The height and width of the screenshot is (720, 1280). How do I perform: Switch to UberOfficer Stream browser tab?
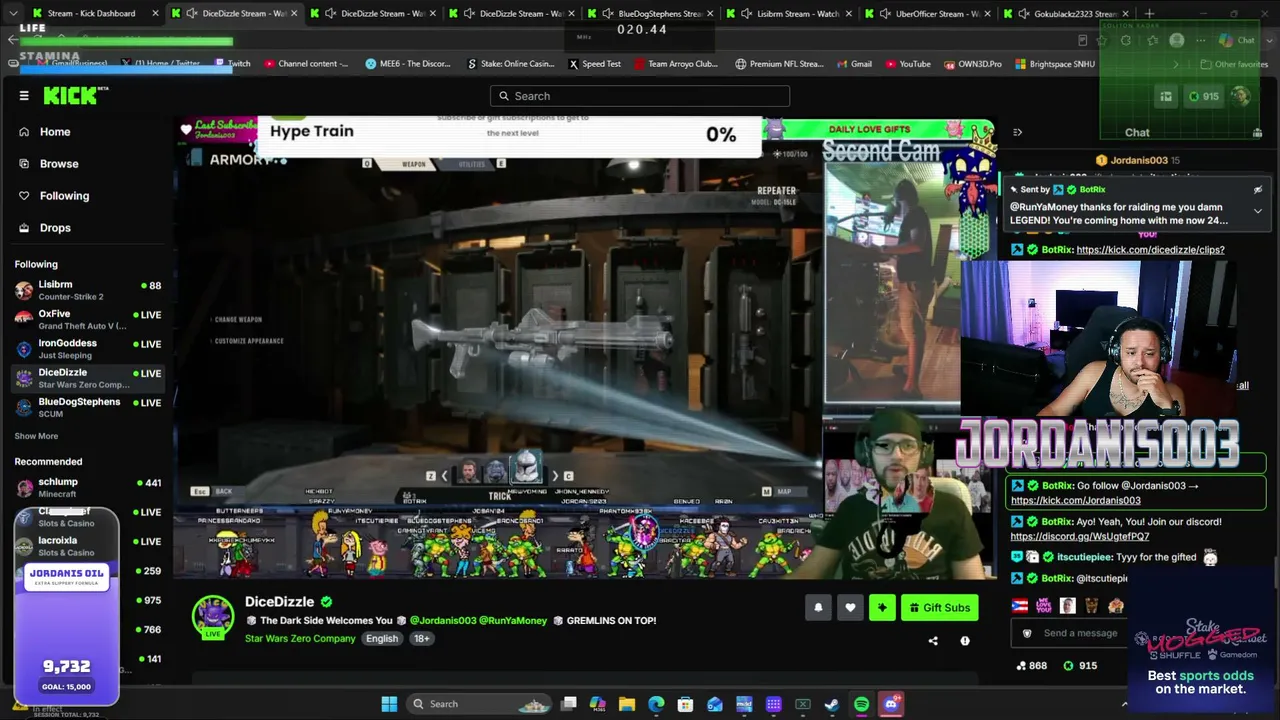point(929,13)
